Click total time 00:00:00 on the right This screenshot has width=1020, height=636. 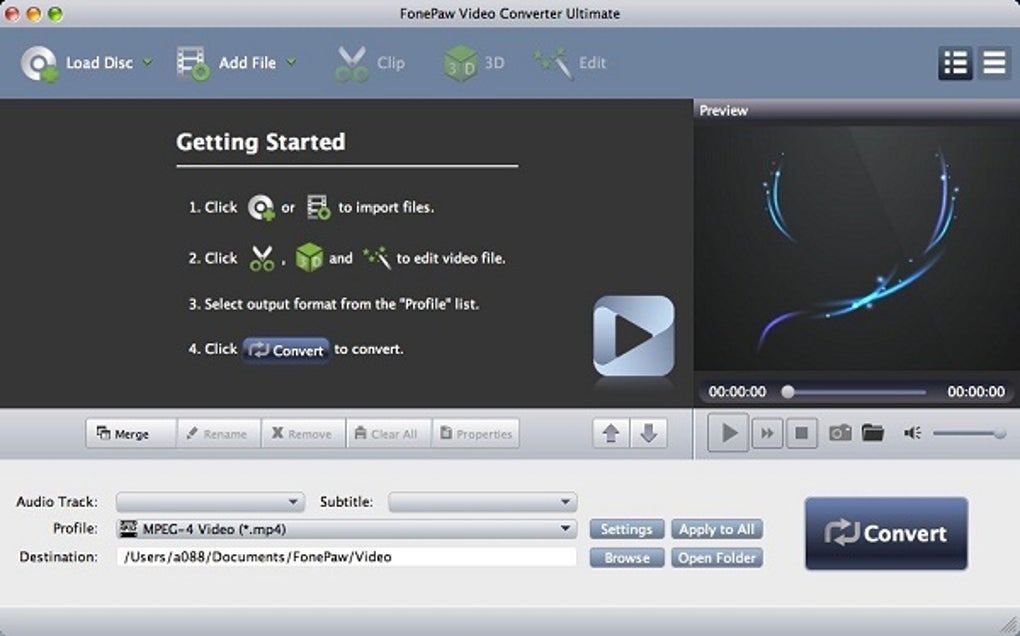[x=976, y=391]
